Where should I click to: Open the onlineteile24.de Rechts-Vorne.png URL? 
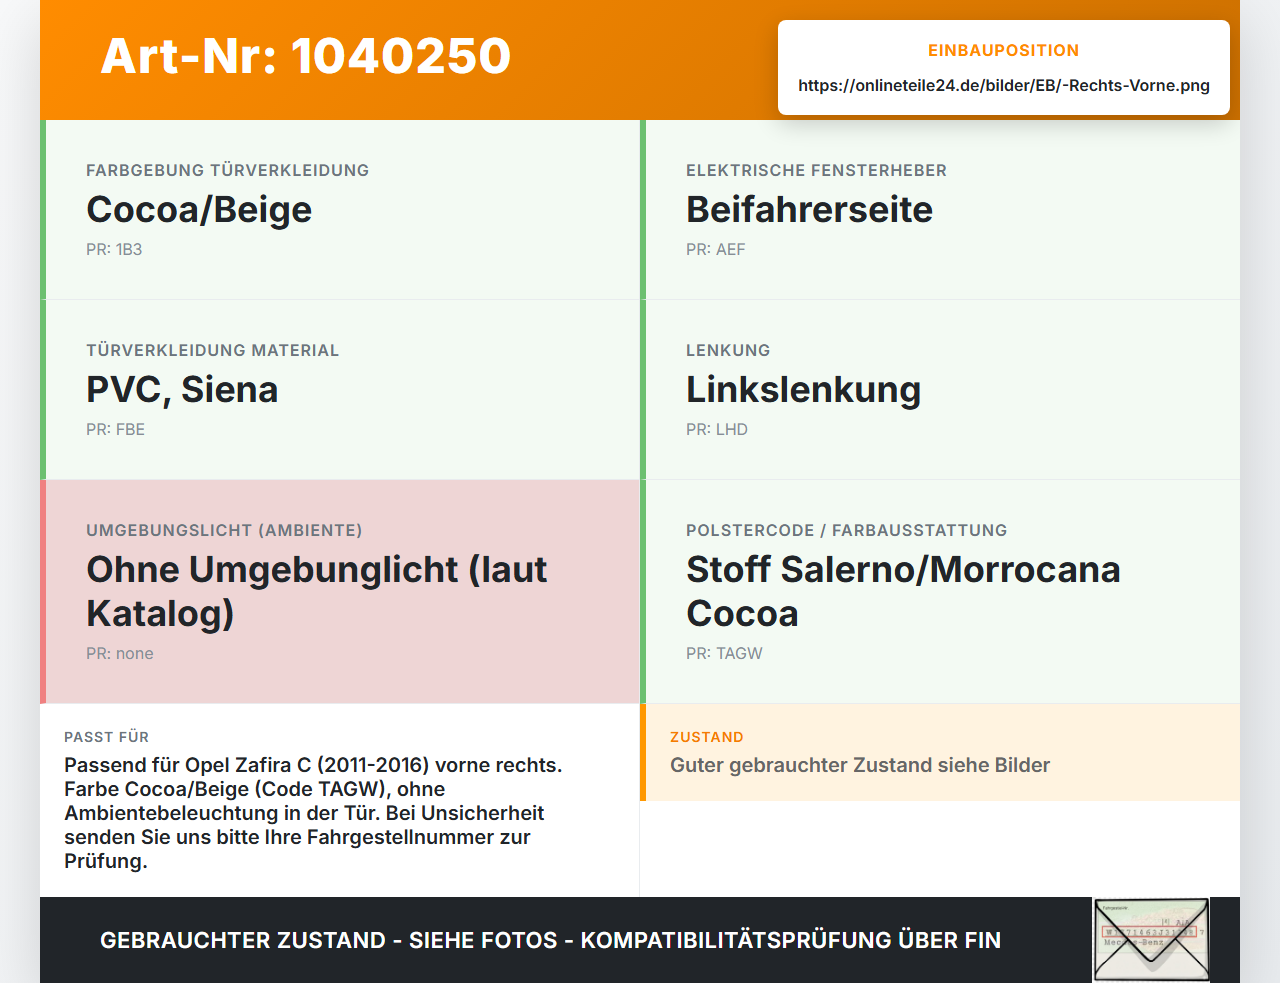[1004, 85]
